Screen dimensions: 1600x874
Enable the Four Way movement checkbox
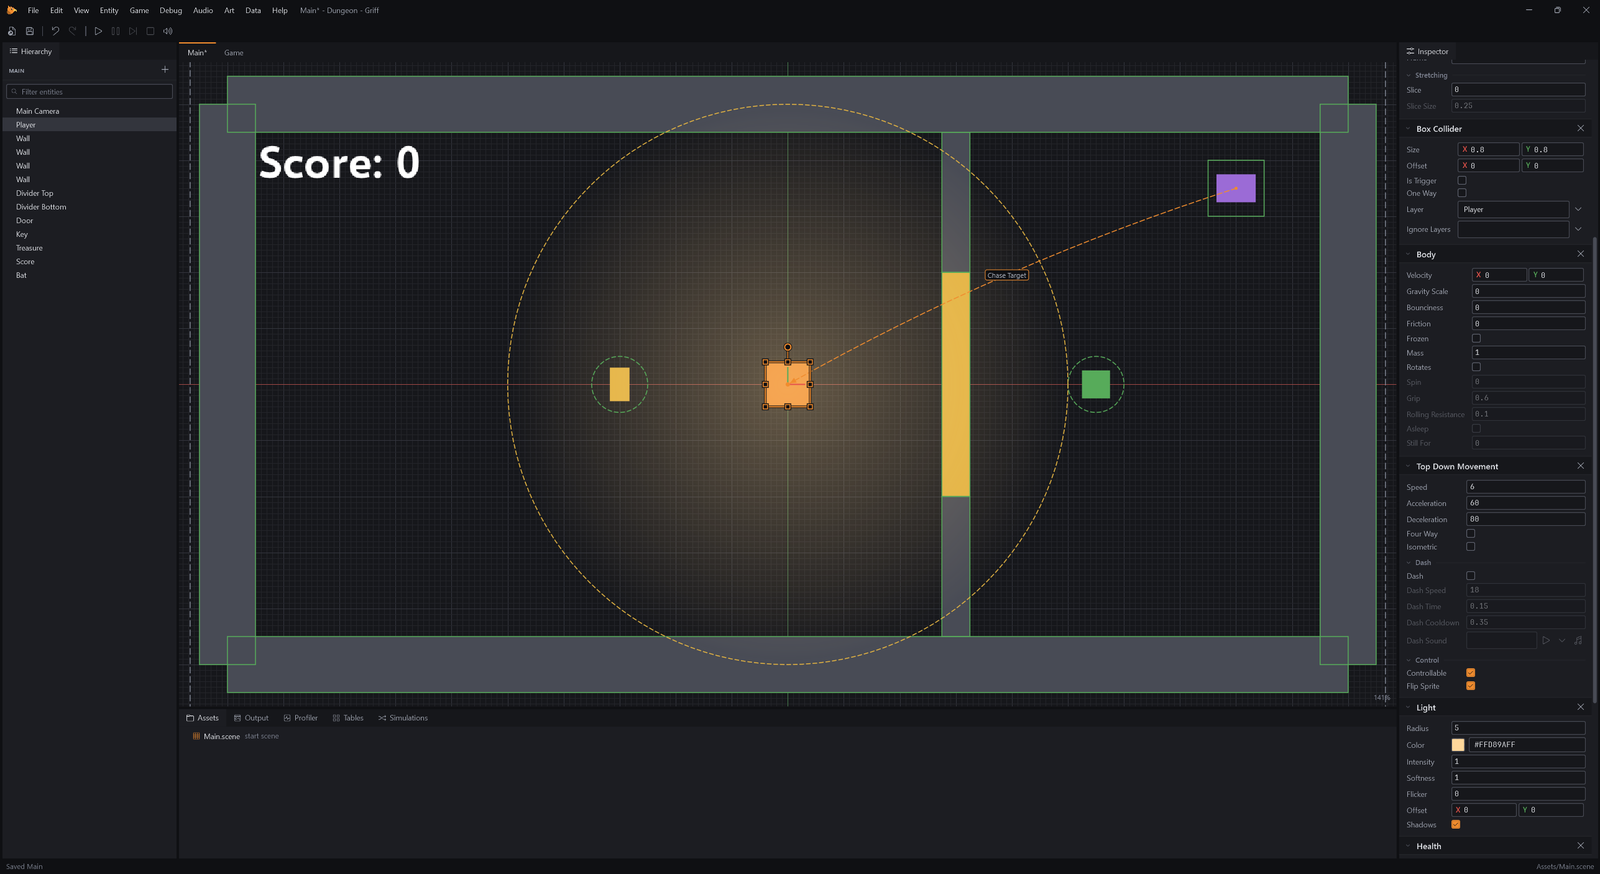coord(1470,534)
